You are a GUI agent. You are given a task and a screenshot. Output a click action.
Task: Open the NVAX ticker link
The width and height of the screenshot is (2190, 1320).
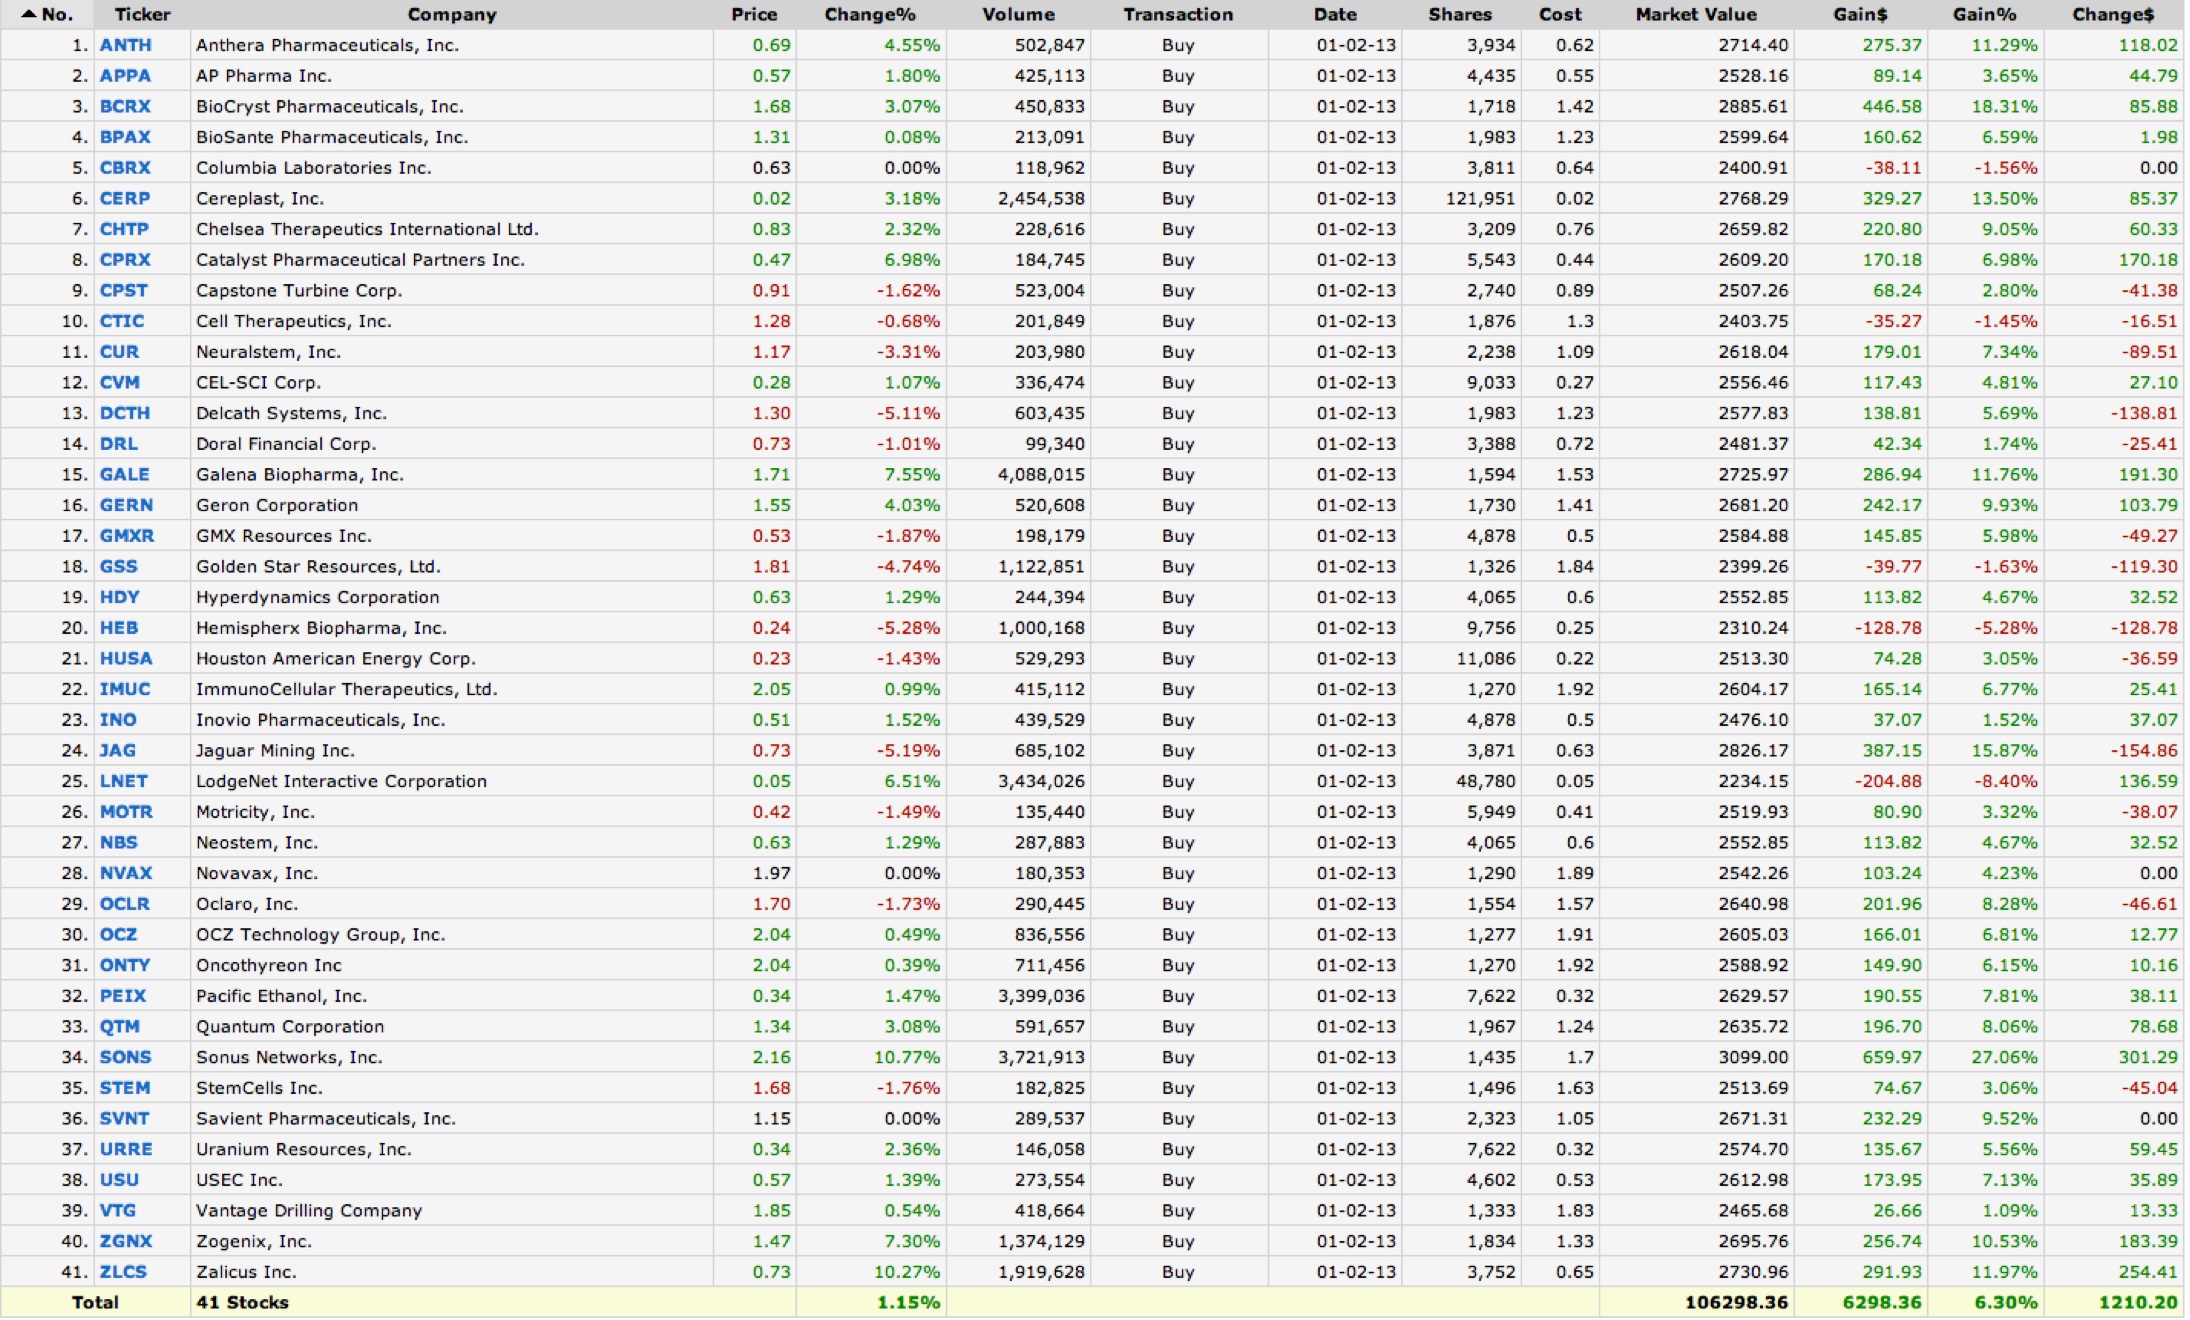pos(126,873)
